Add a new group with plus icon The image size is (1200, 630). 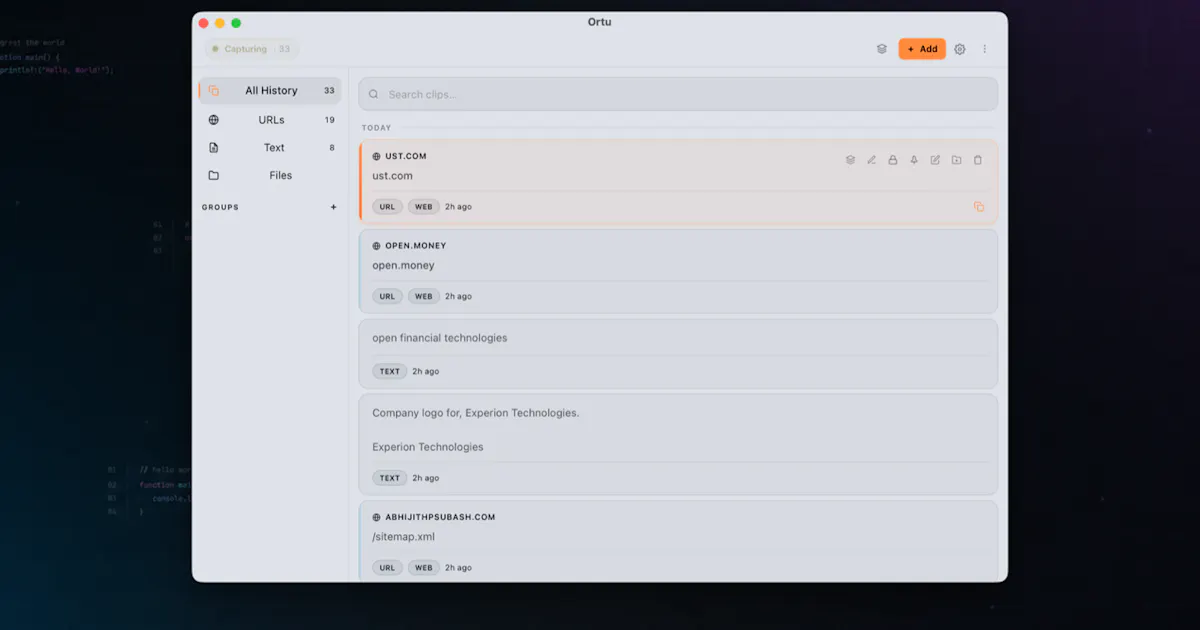pos(334,208)
